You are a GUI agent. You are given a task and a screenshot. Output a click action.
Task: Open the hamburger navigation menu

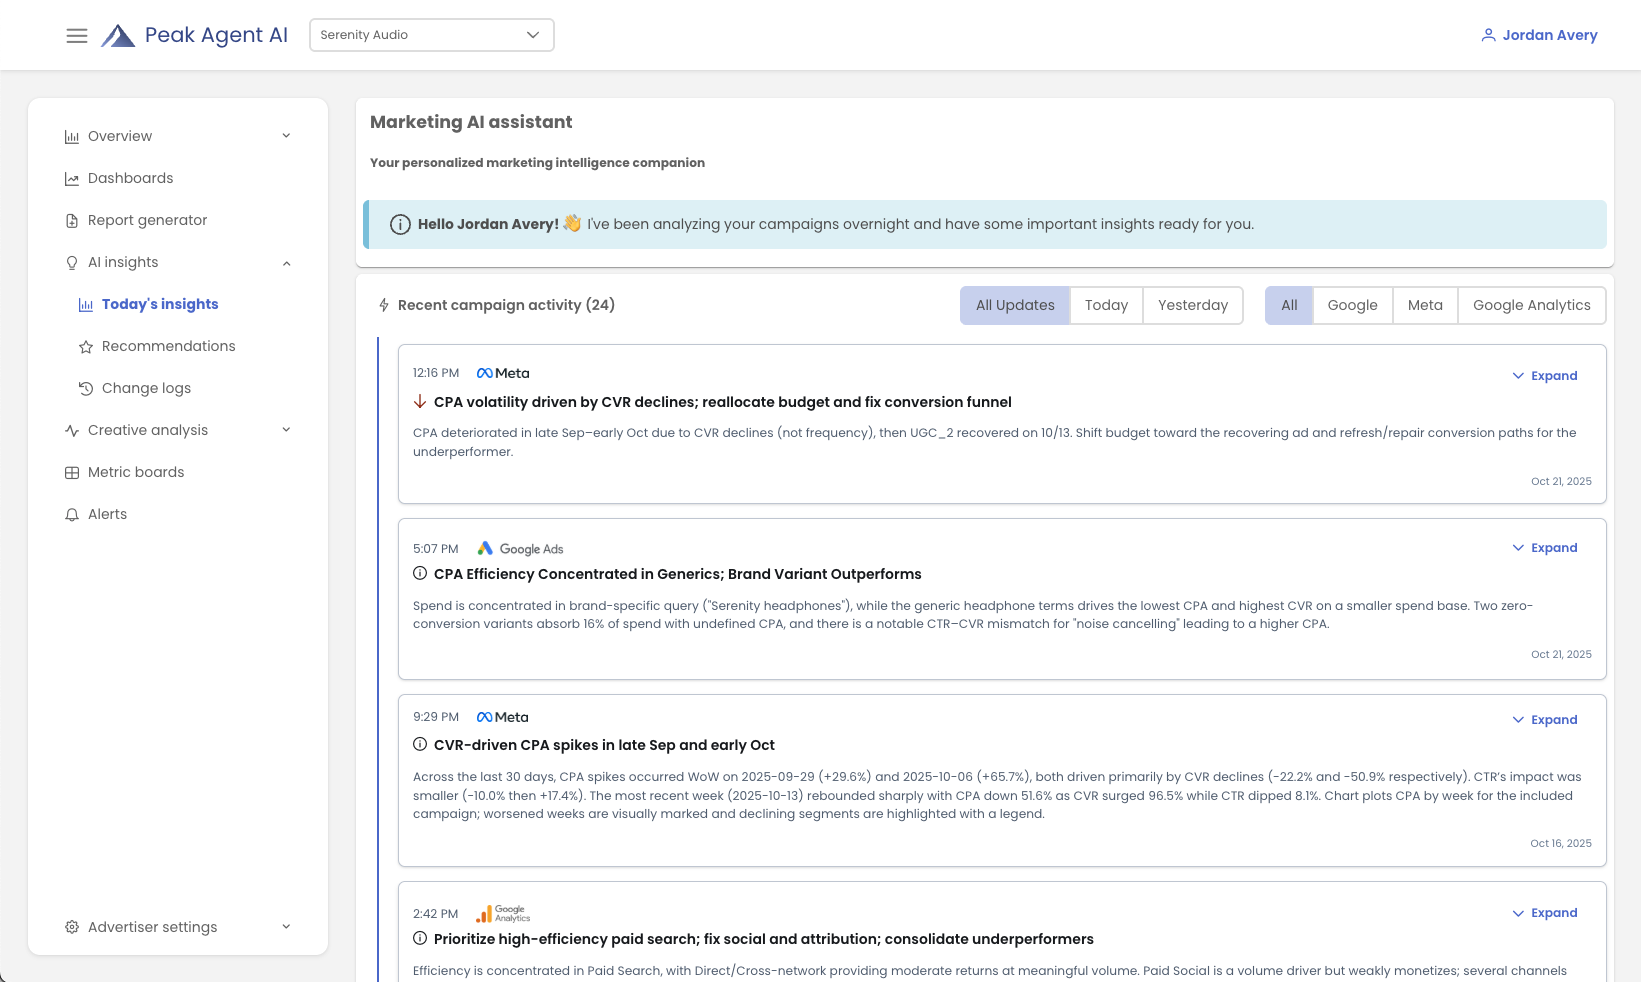77,35
